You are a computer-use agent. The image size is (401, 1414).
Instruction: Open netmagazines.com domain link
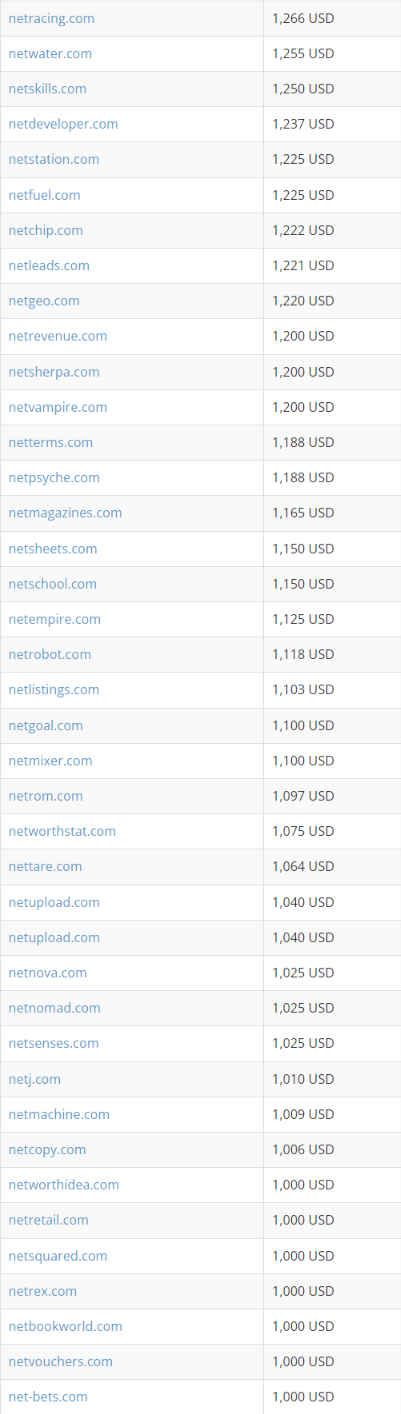[x=65, y=513]
